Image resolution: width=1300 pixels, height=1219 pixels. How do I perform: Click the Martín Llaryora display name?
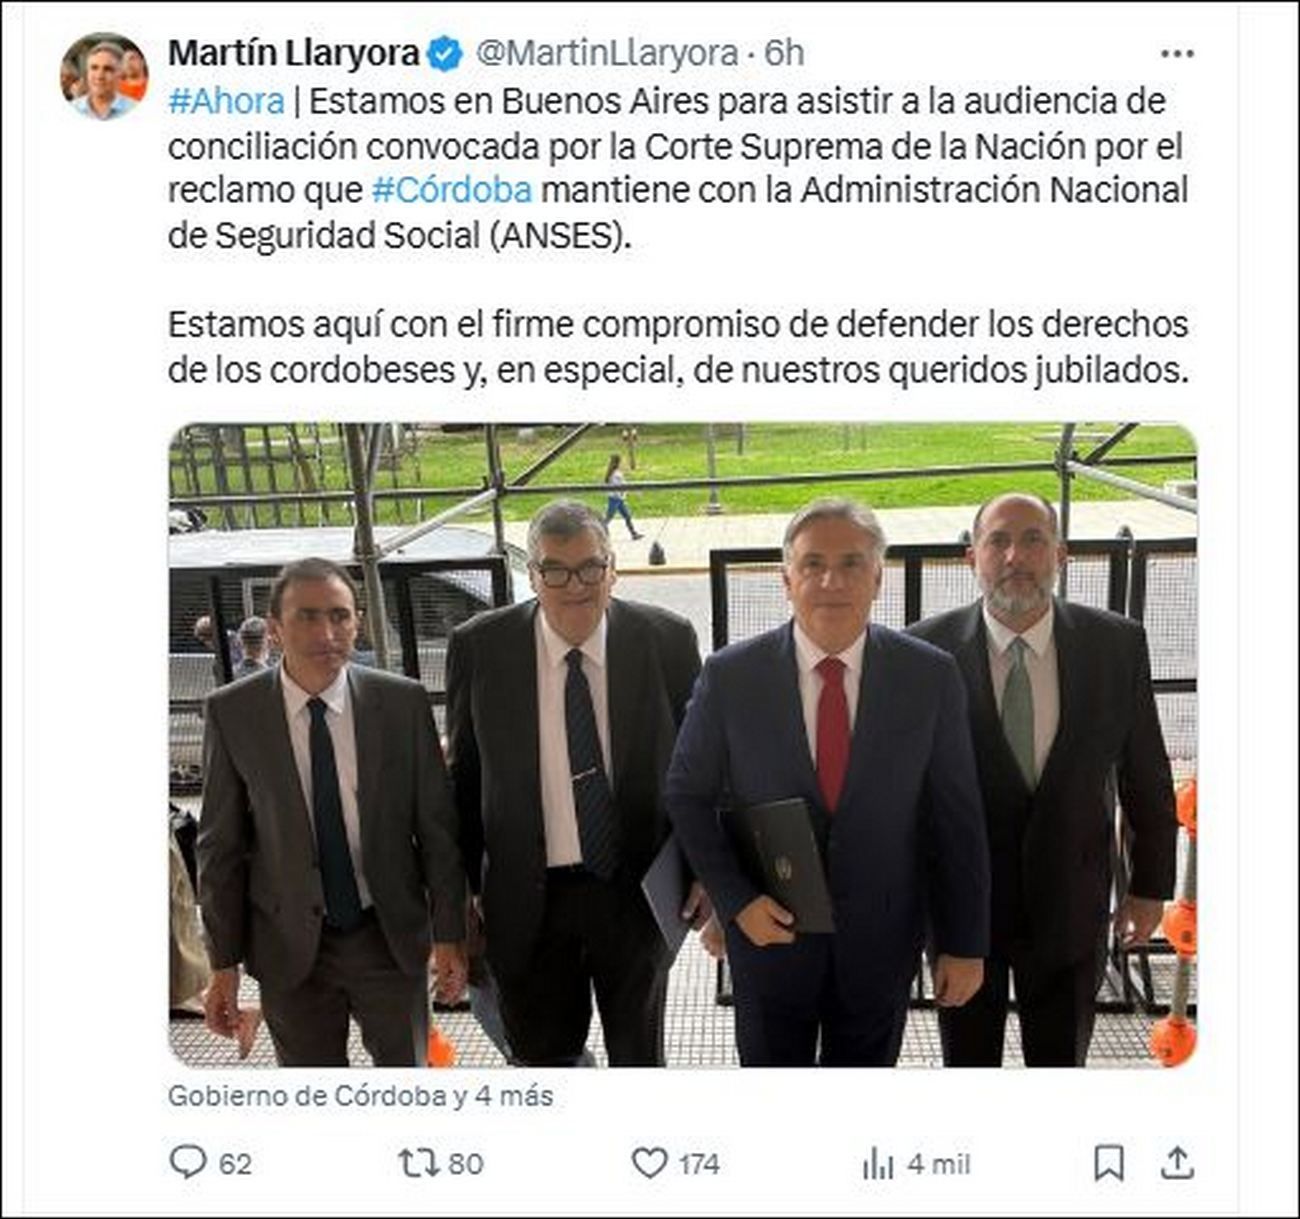click(x=293, y=53)
